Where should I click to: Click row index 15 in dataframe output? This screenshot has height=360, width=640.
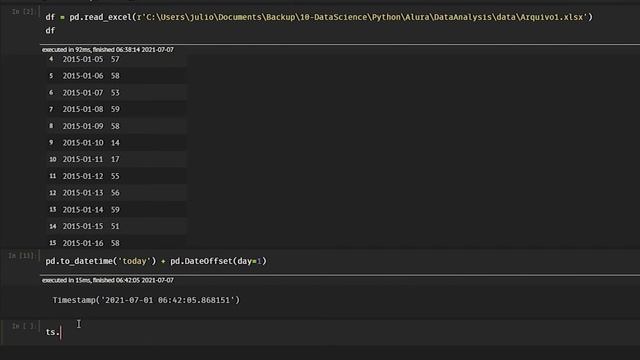[x=53, y=243]
